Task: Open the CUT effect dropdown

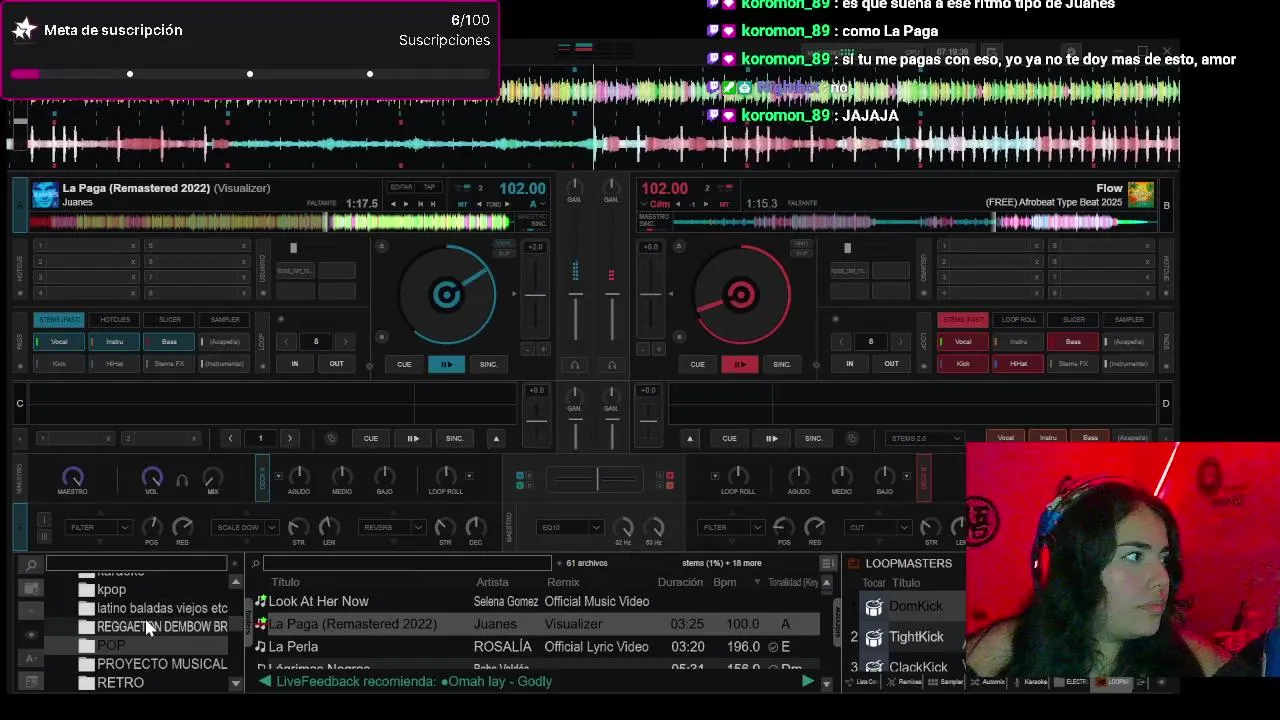Action: pos(876,527)
